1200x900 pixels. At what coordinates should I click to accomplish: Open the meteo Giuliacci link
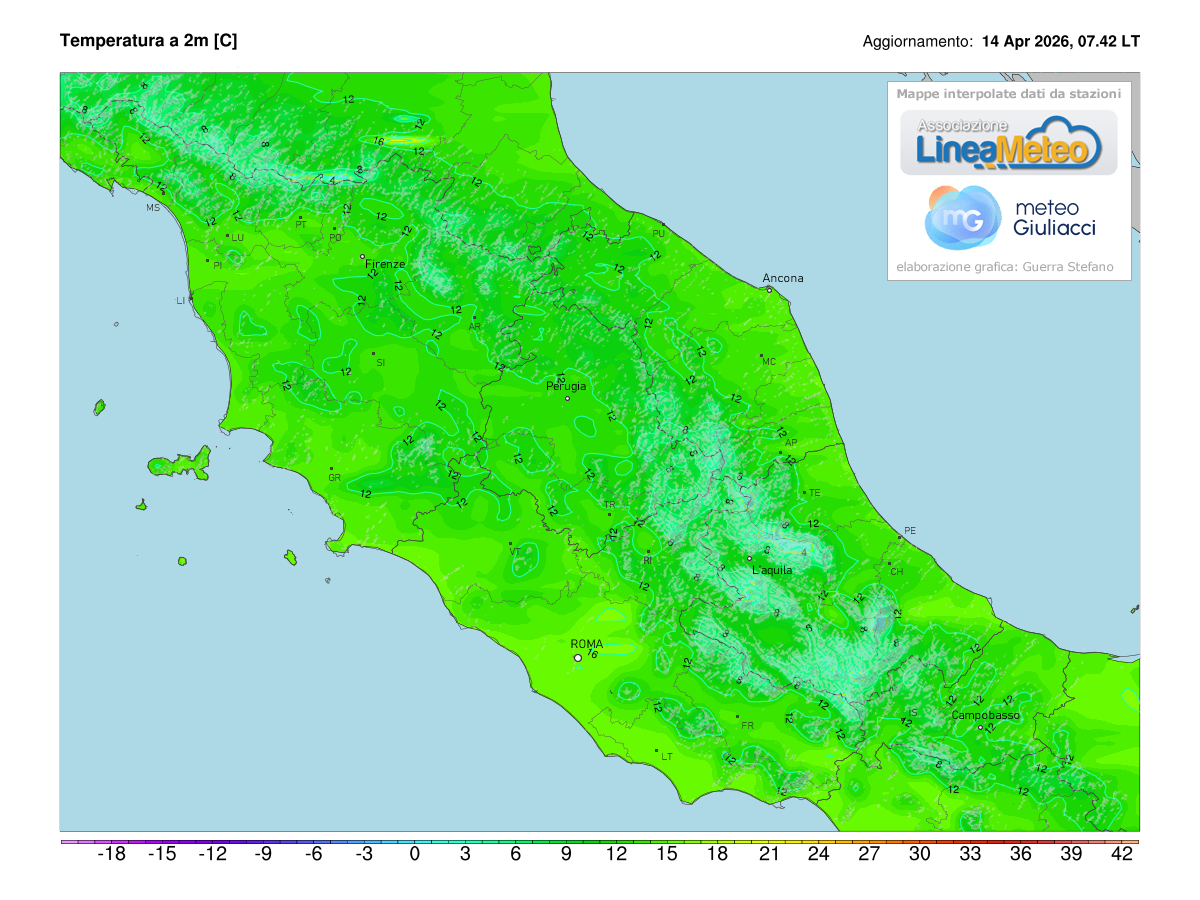[x=1056, y=218]
